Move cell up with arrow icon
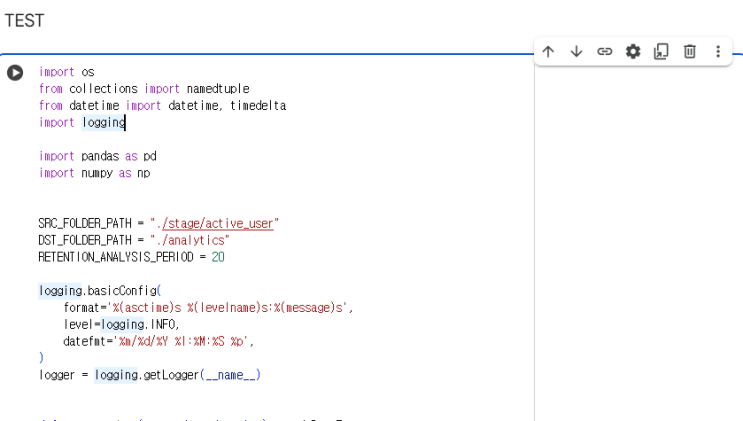 pos(548,51)
